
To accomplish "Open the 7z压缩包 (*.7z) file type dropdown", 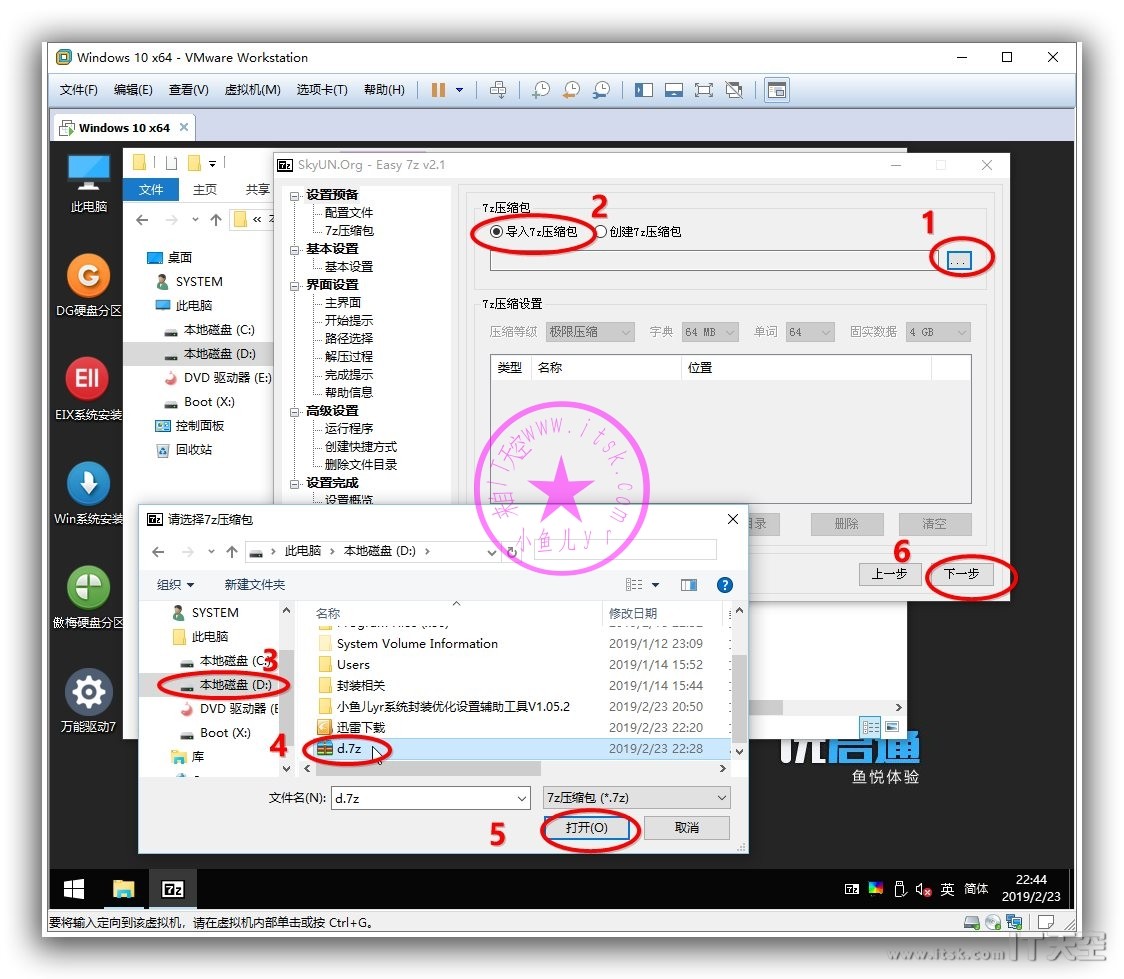I will point(637,798).
